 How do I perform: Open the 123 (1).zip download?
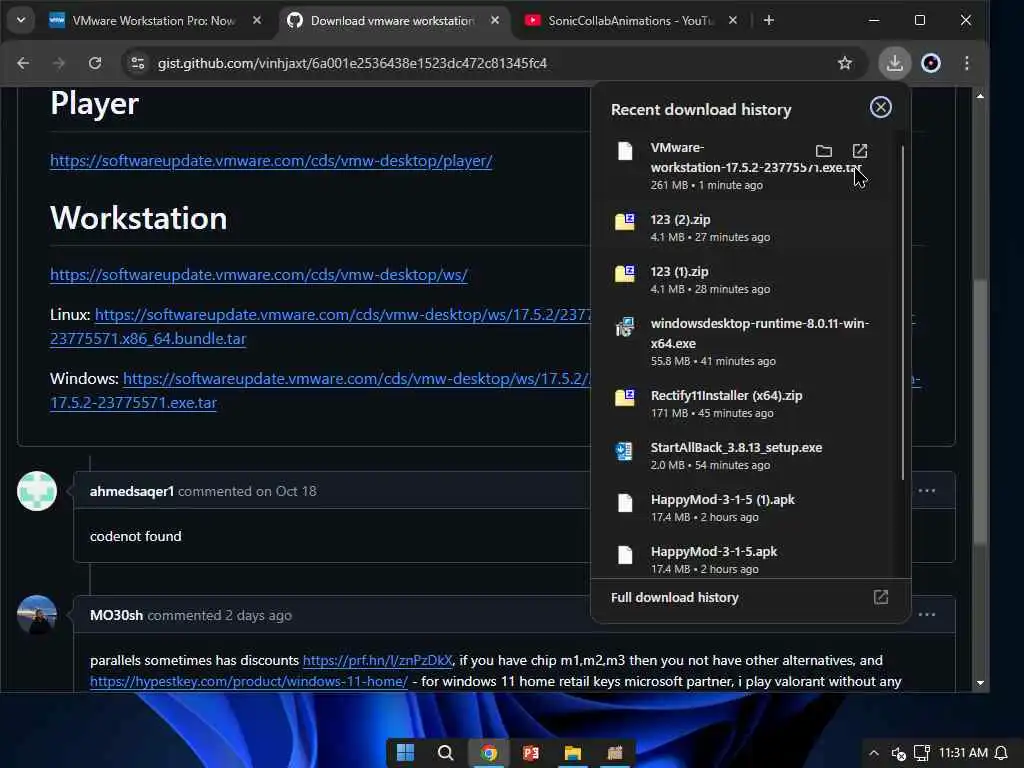point(748,280)
